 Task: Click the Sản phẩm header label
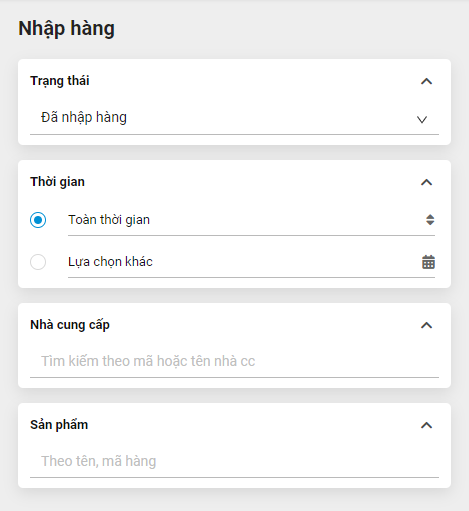(x=59, y=425)
